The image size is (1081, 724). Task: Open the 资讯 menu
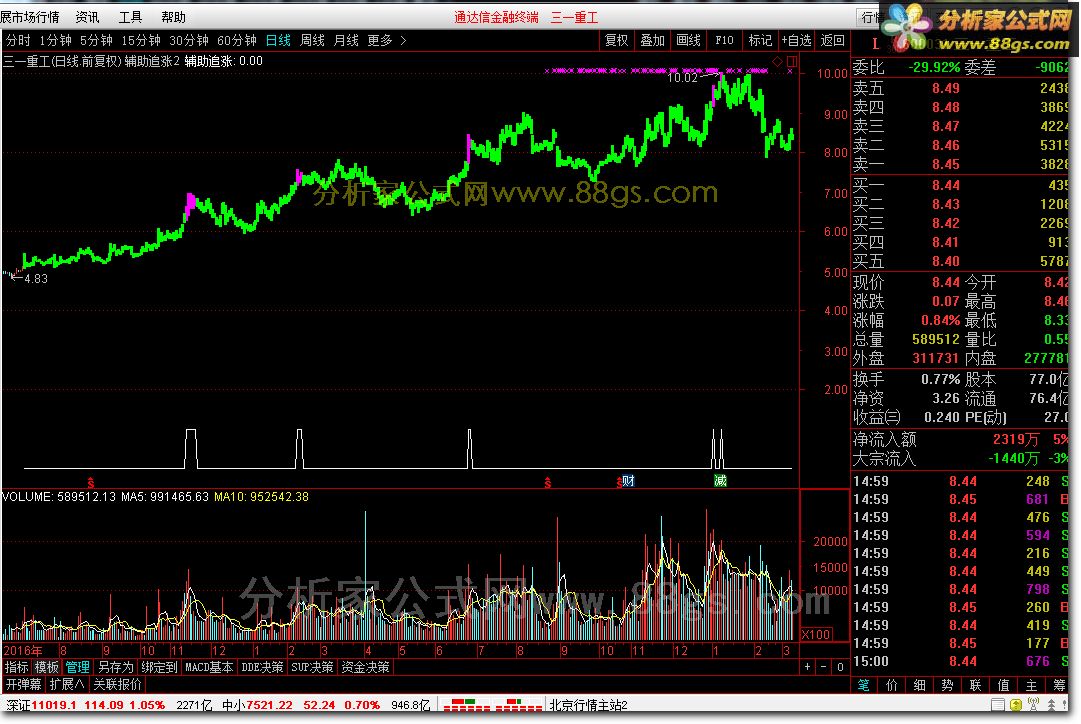(x=87, y=17)
